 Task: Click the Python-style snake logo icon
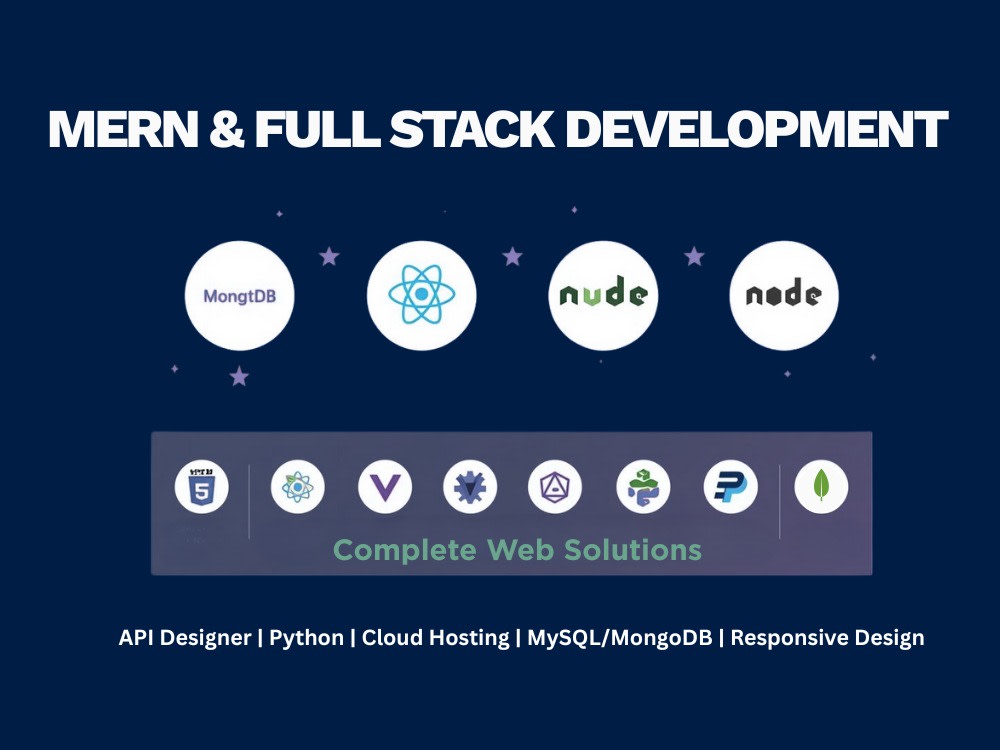click(643, 487)
